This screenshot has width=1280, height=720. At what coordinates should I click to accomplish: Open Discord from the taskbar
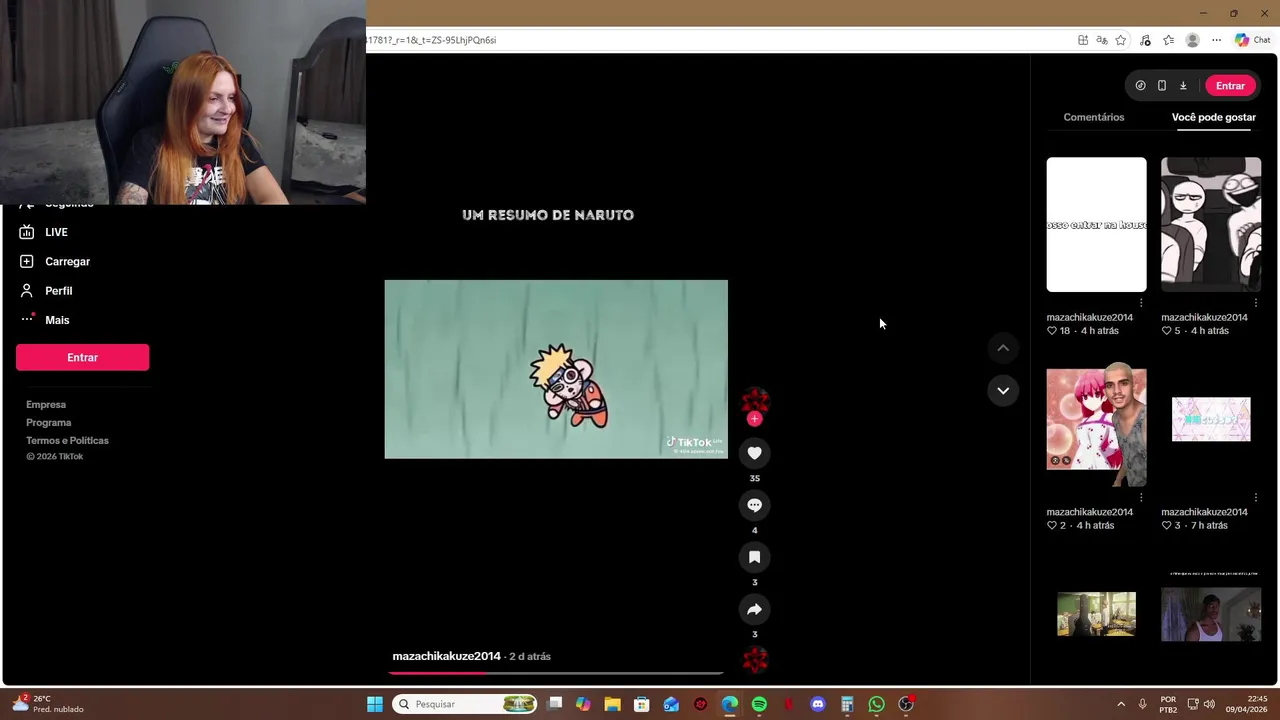pyautogui.click(x=818, y=704)
